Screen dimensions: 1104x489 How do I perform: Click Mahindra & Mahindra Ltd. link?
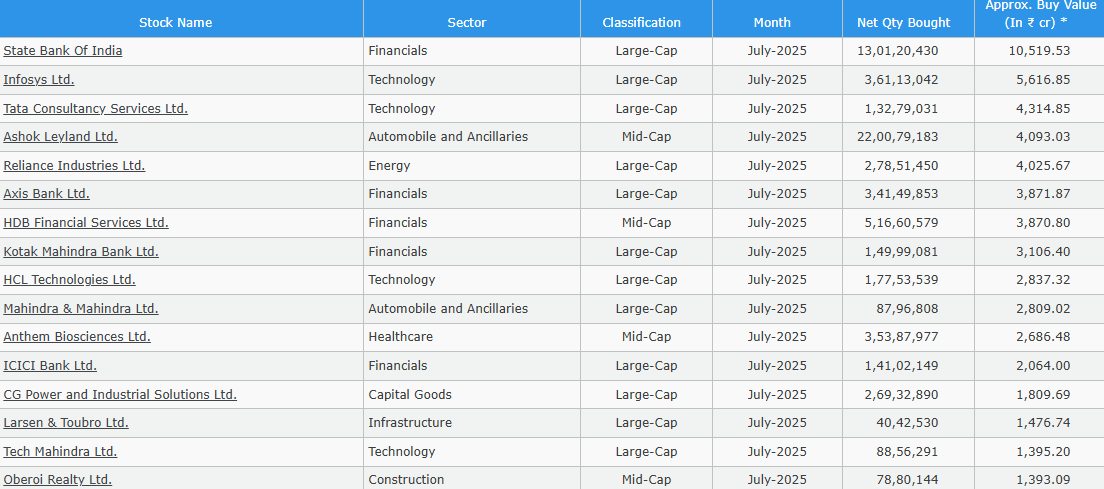pos(81,309)
